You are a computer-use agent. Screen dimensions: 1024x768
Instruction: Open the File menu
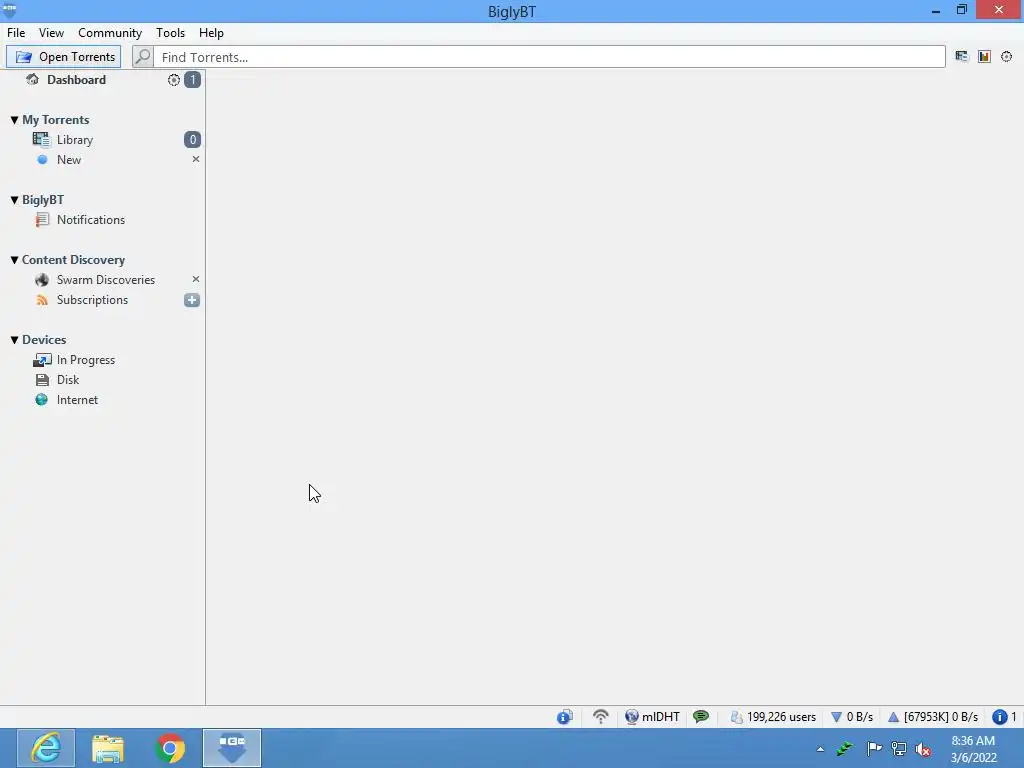[16, 33]
